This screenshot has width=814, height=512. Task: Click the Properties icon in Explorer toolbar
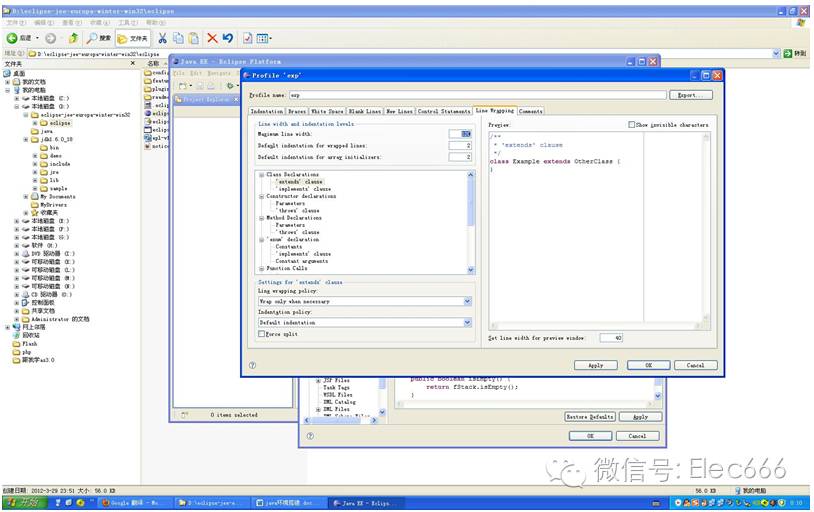coord(248,38)
